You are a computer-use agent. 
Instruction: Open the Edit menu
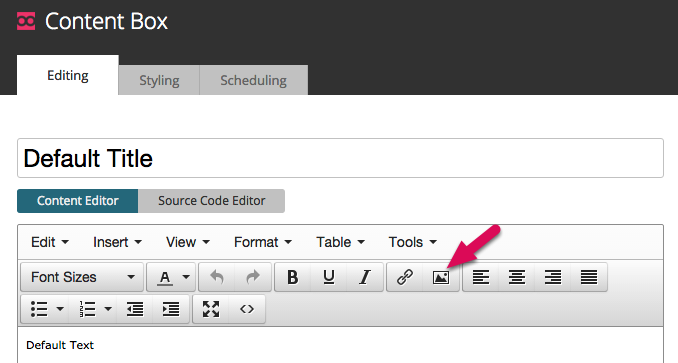50,242
